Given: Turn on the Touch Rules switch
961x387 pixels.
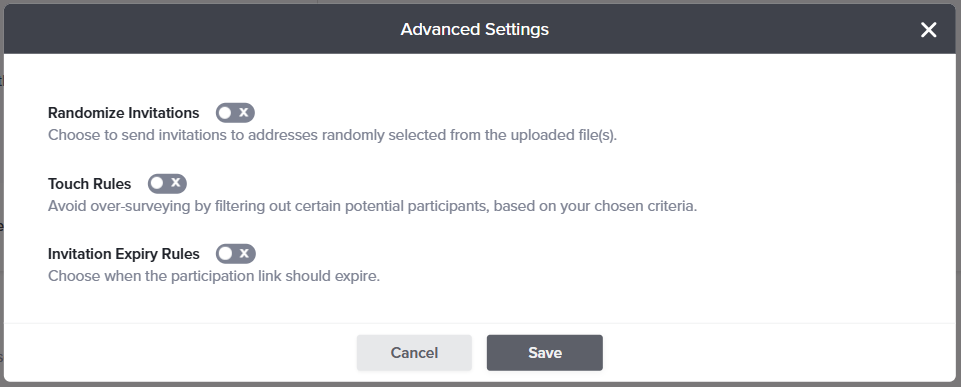Looking at the screenshot, I should coord(167,183).
